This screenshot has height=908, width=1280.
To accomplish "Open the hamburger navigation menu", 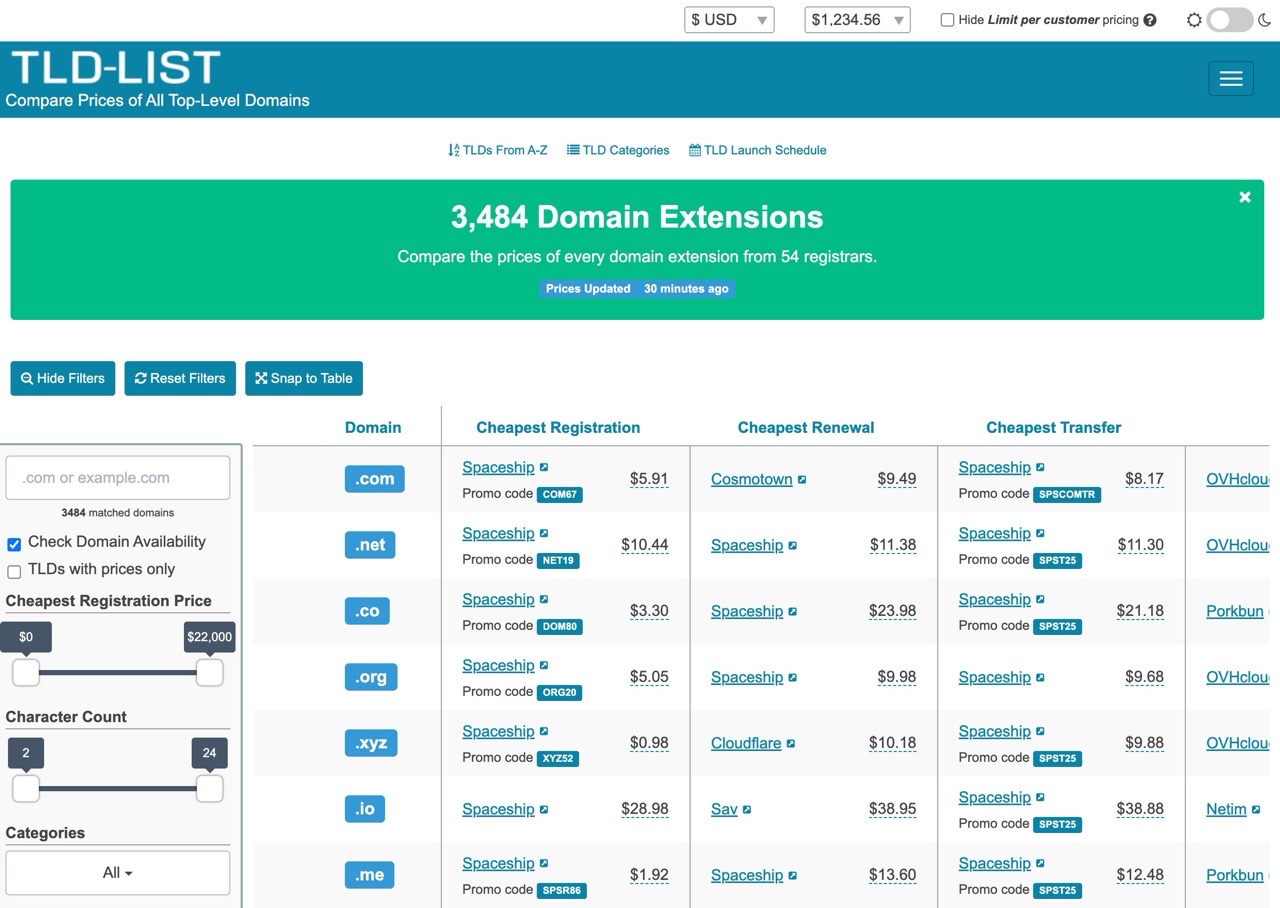I will point(1231,79).
